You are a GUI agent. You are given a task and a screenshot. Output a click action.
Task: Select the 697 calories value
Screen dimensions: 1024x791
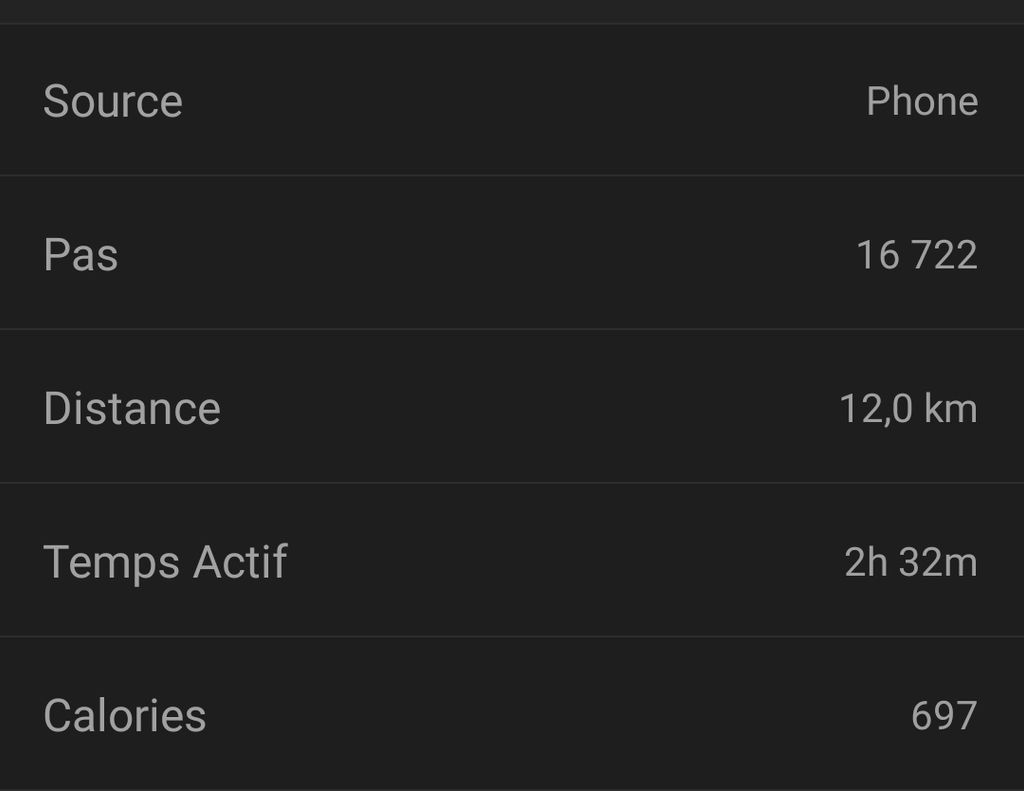click(x=943, y=716)
